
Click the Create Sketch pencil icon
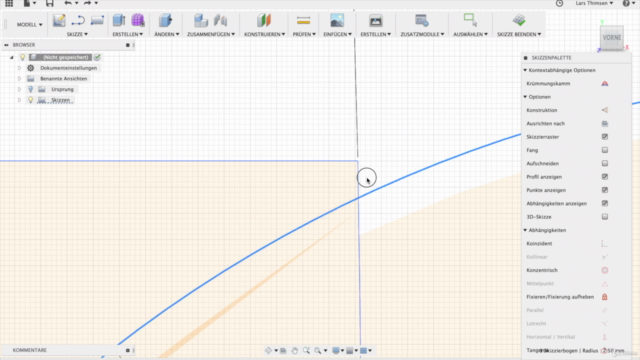click(x=59, y=20)
